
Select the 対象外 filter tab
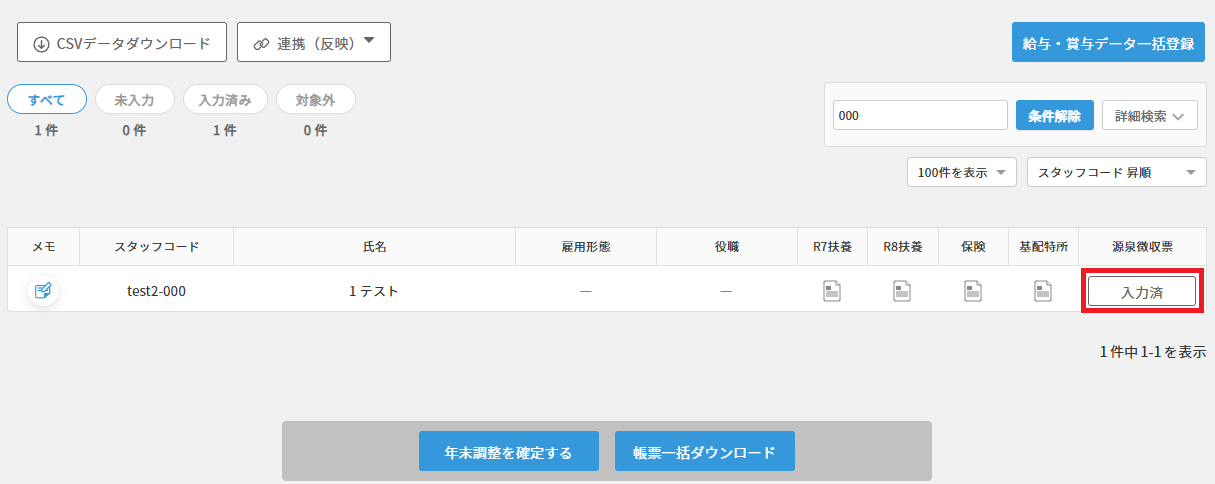click(x=315, y=100)
